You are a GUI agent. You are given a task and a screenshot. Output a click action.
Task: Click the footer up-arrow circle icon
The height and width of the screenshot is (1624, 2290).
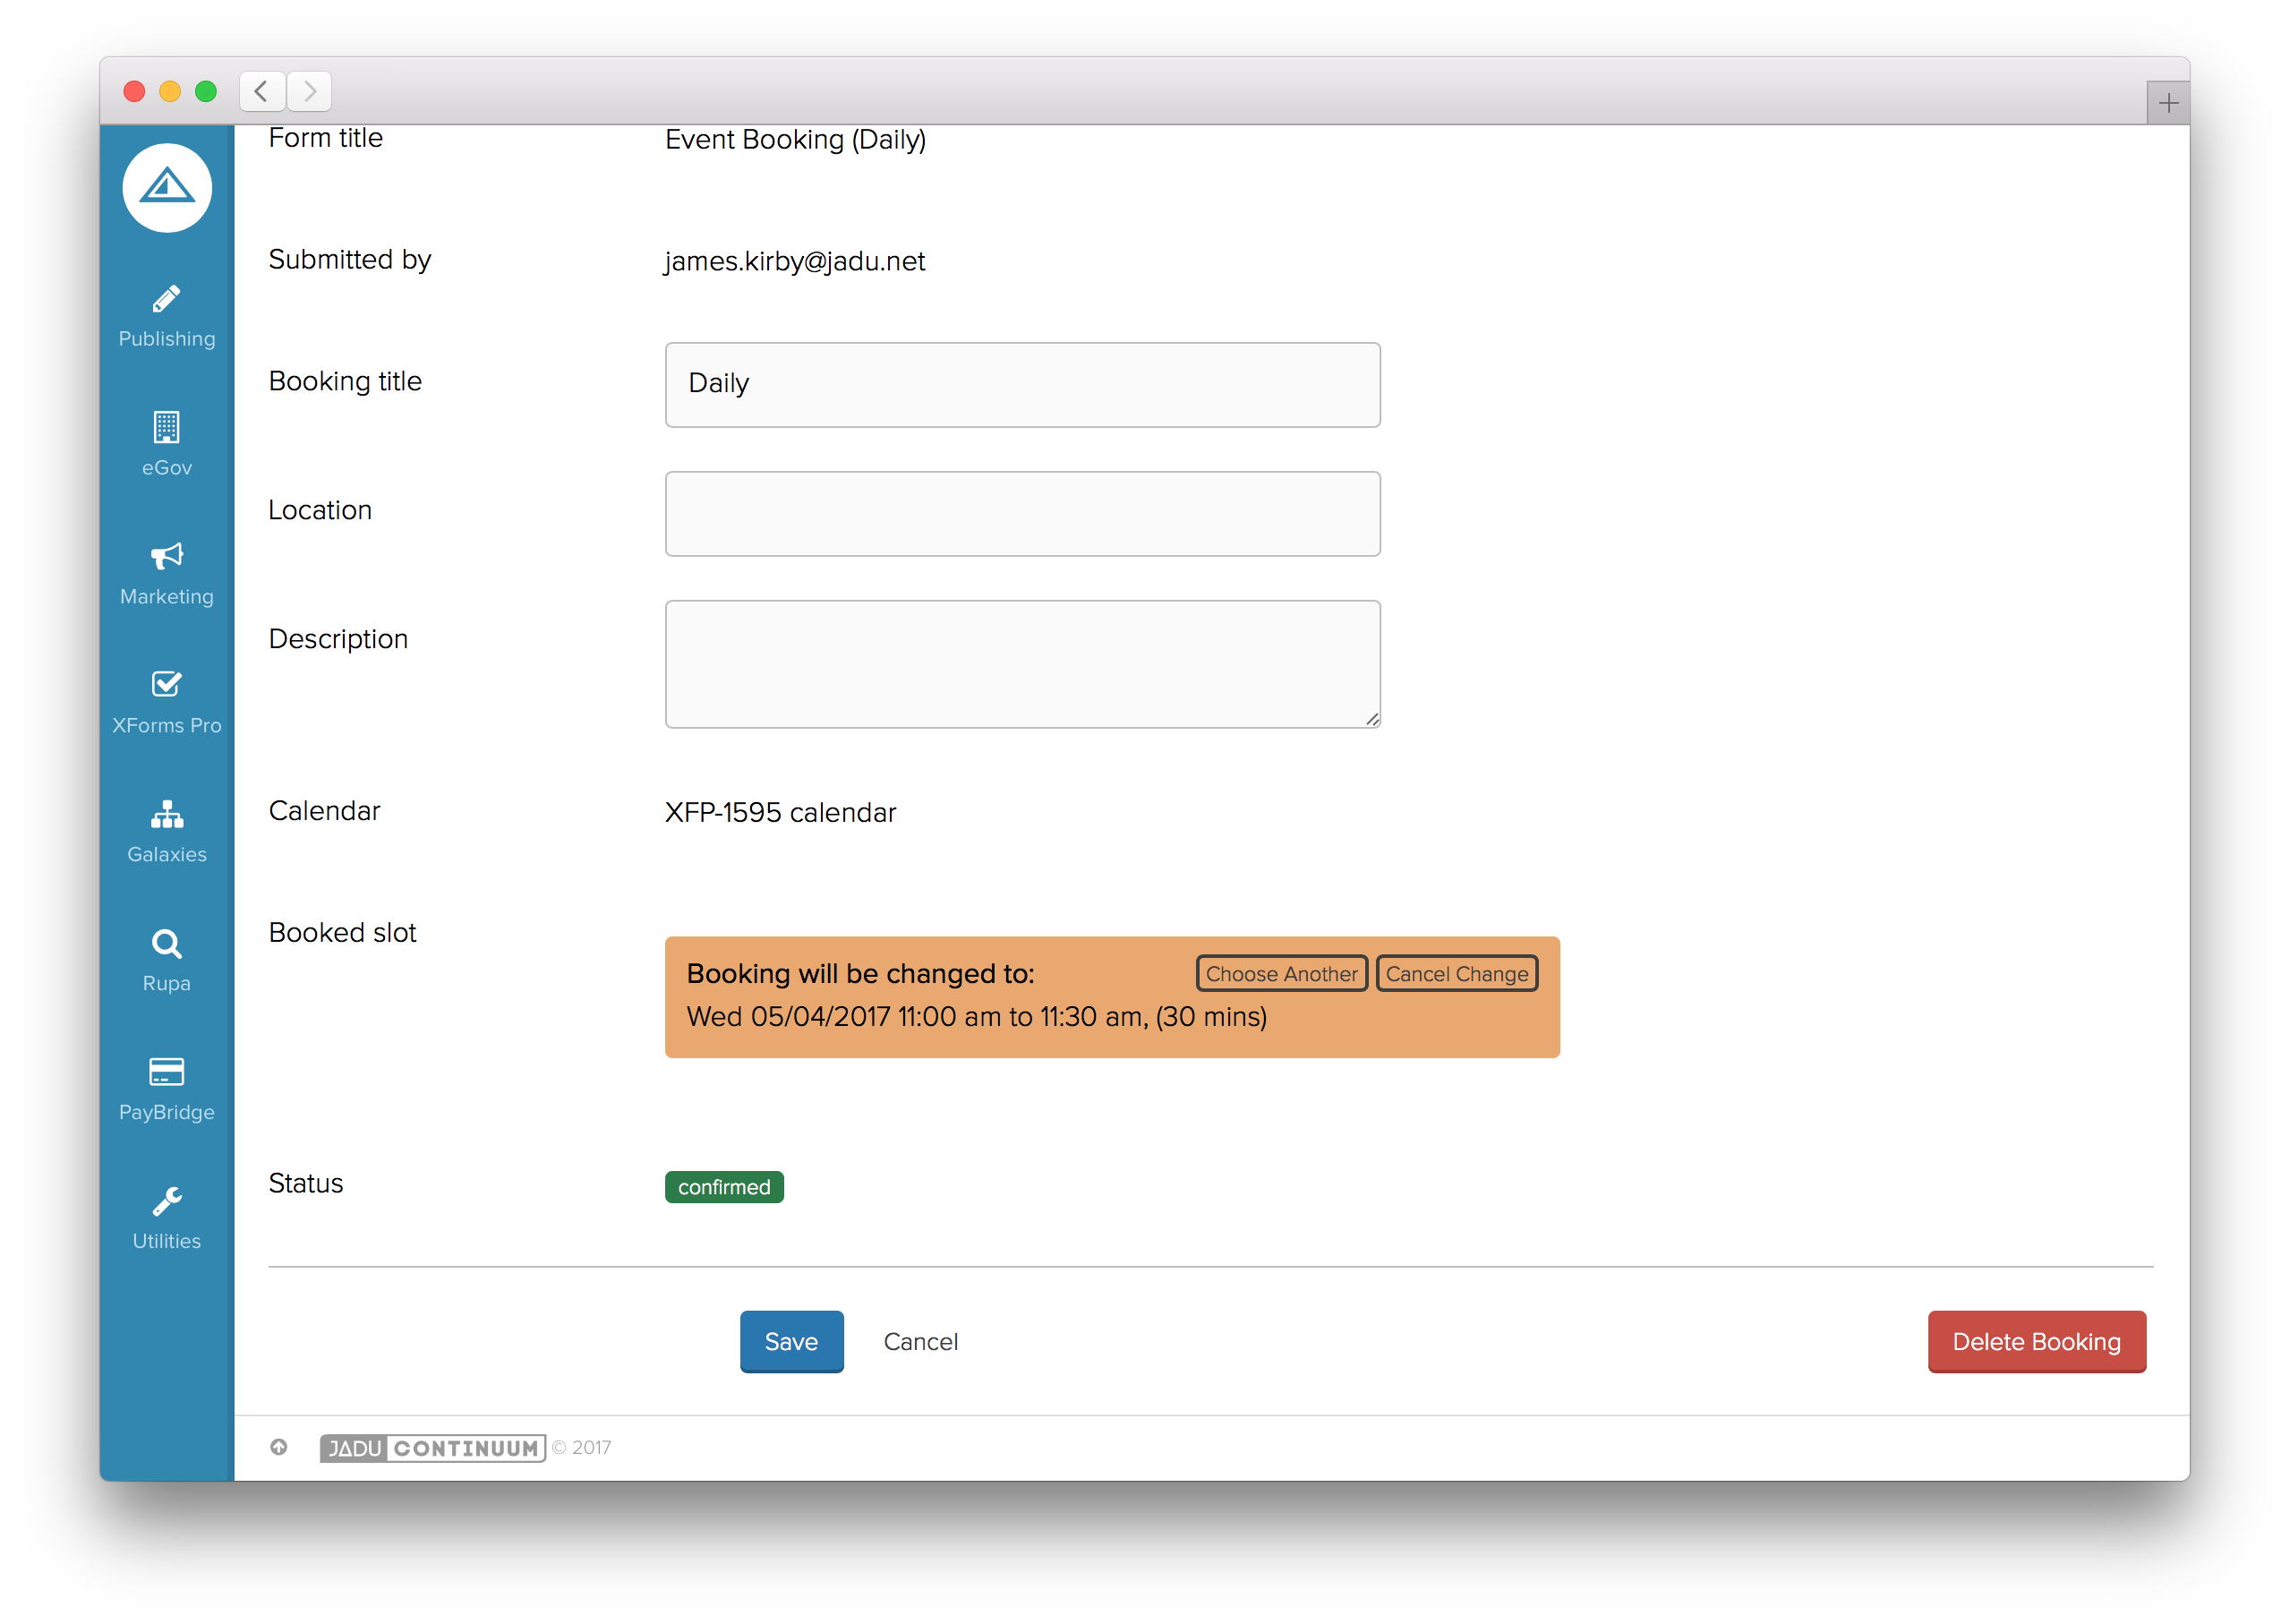pos(279,1447)
